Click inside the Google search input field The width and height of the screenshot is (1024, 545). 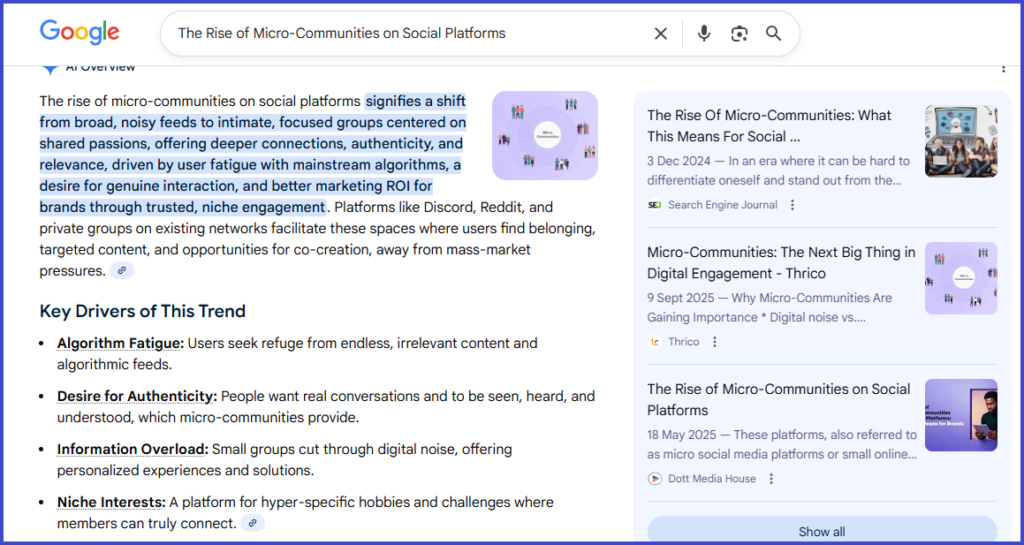[400, 34]
